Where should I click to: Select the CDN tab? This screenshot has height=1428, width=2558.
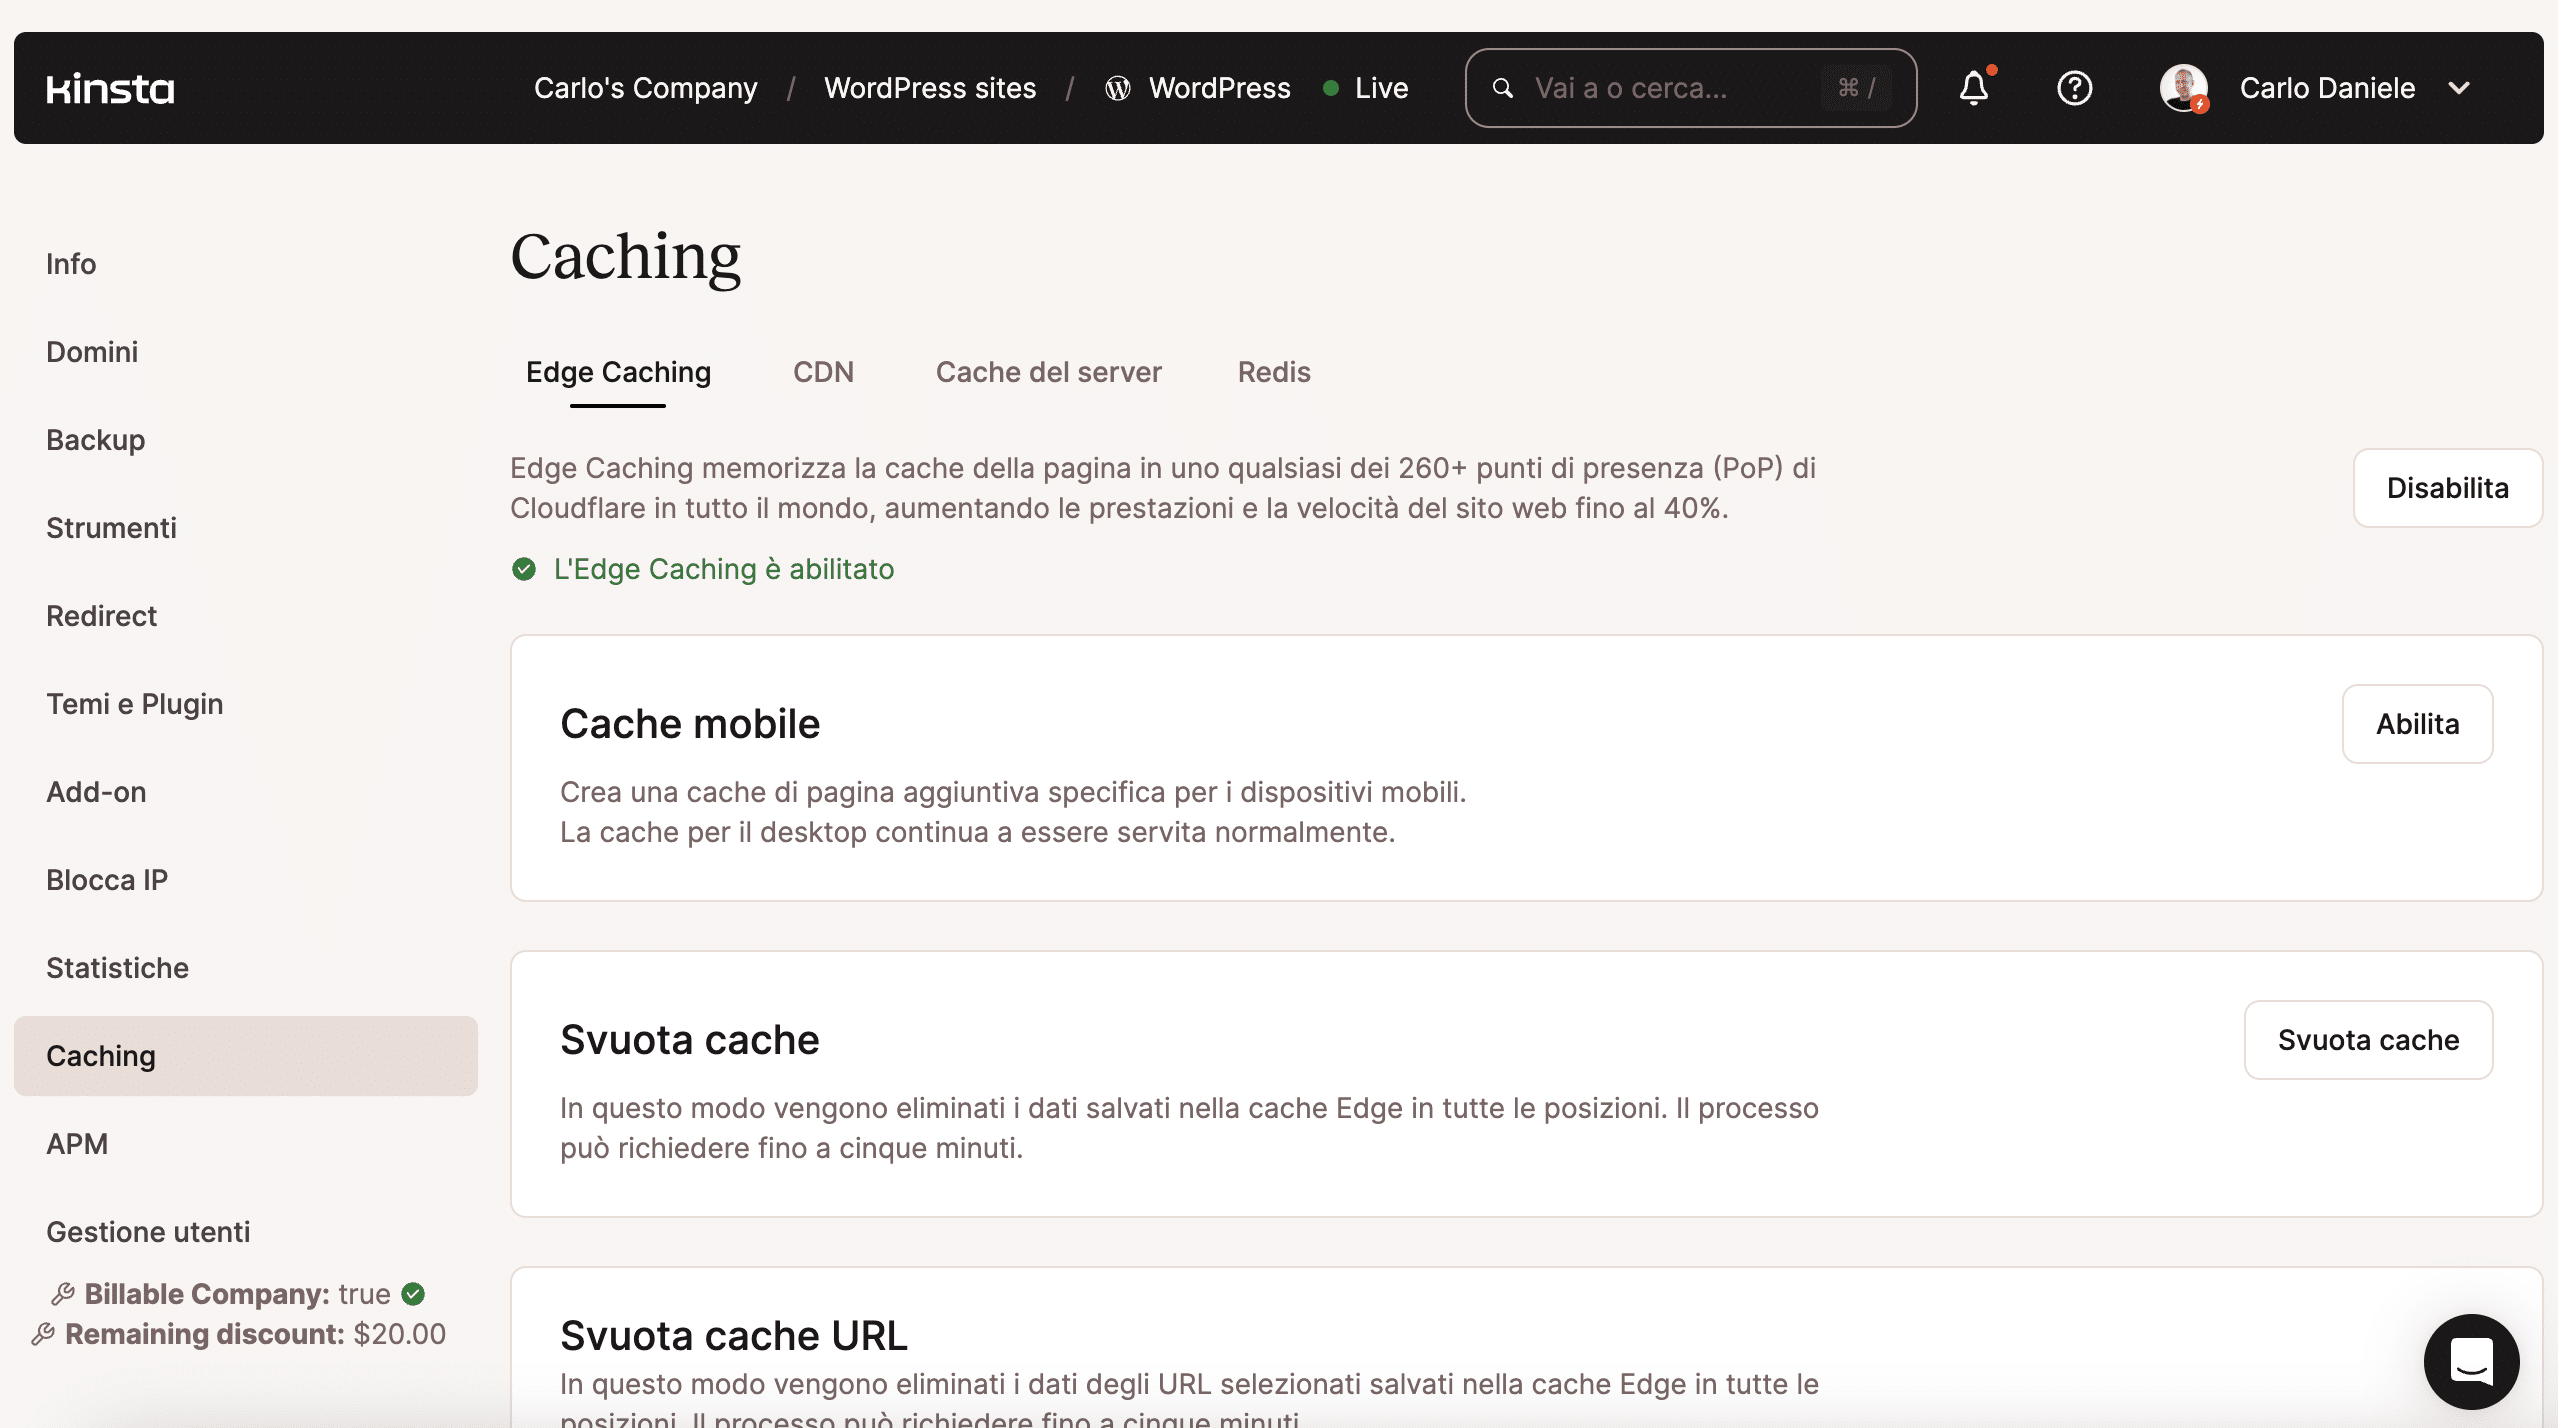point(822,371)
